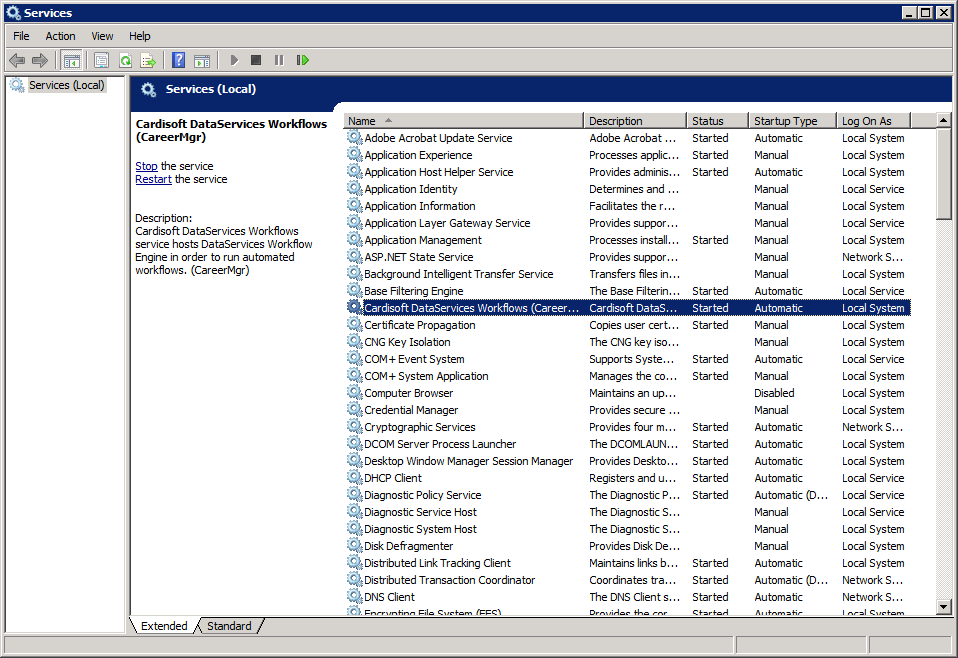Select Distributed Transaction Coordinator row

(x=628, y=580)
